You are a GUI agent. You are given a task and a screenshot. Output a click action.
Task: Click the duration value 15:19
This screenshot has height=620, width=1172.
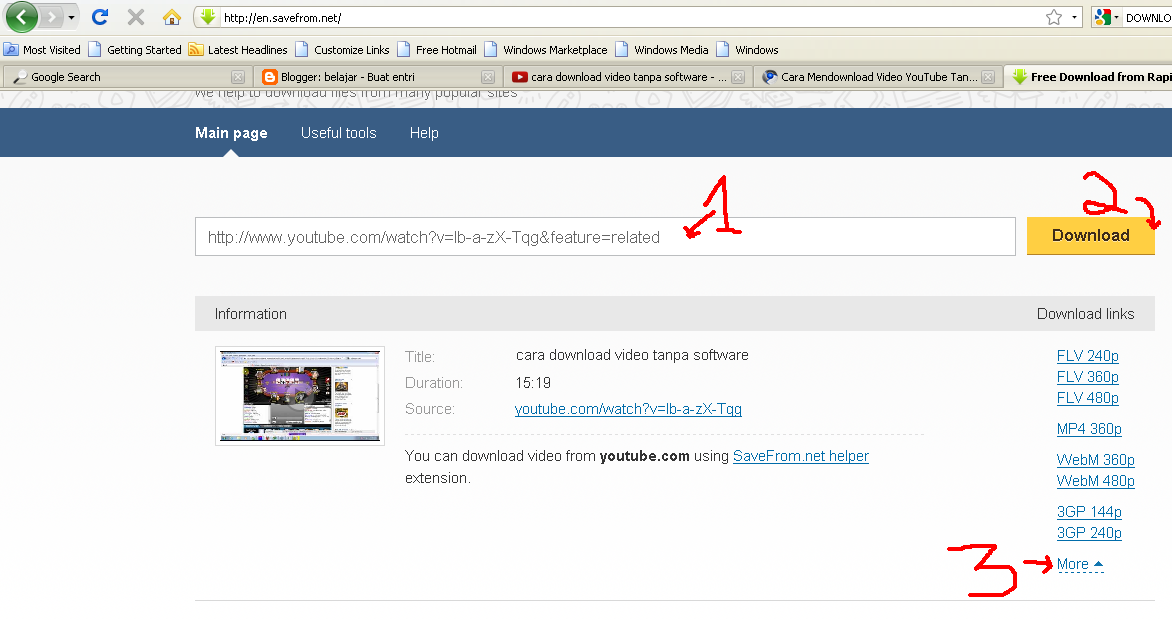click(533, 383)
